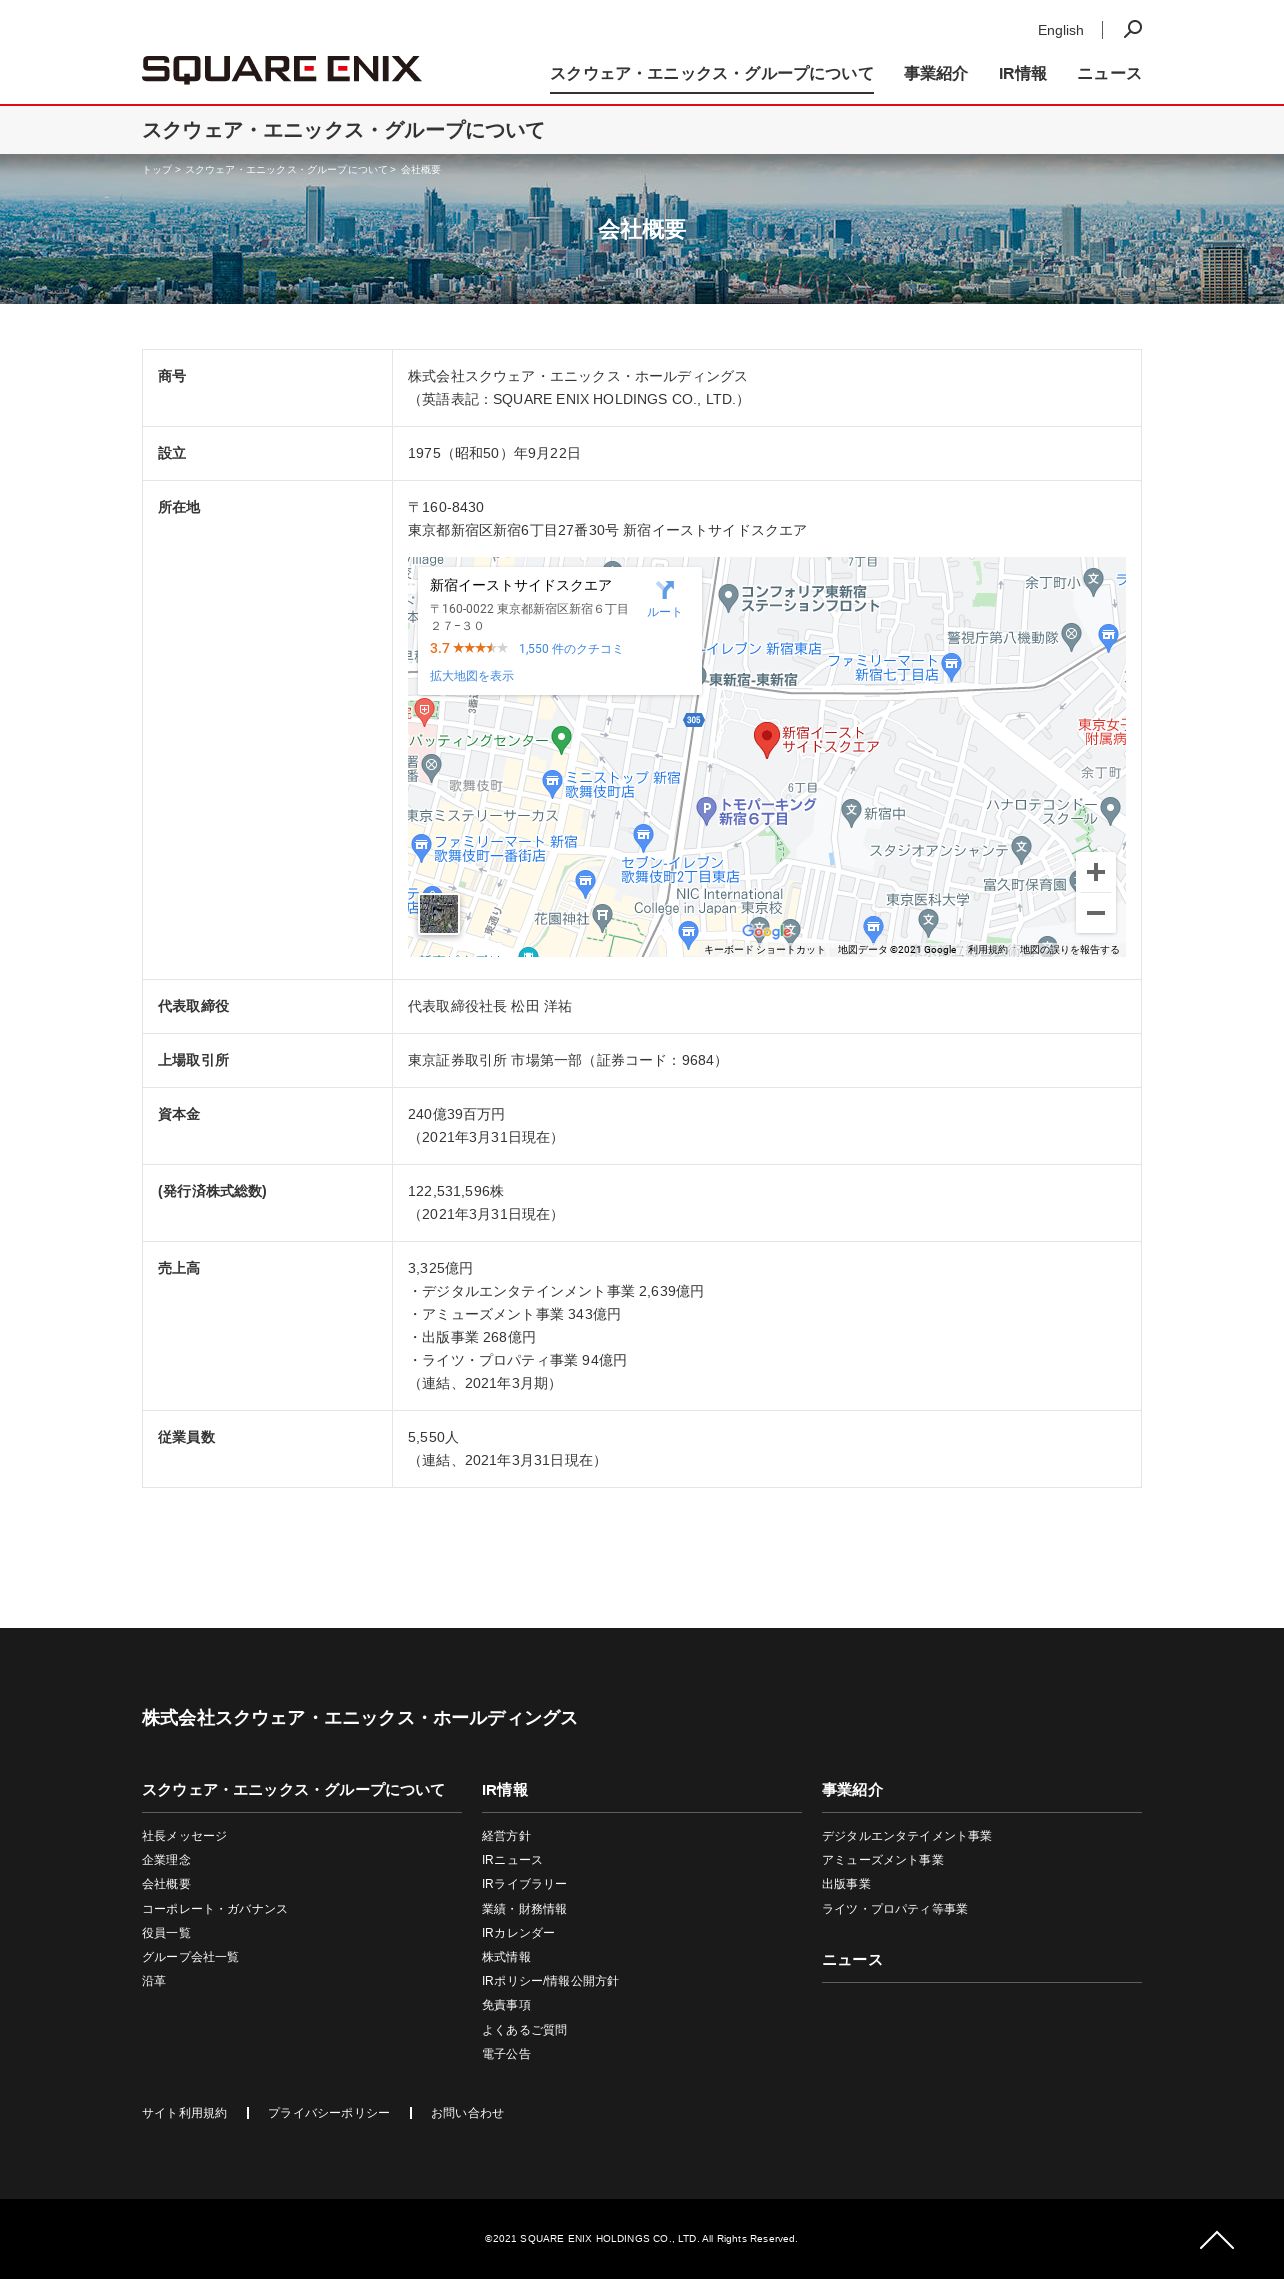The image size is (1284, 2279).
Task: Open 経営方針 footer link
Action: coord(506,1836)
